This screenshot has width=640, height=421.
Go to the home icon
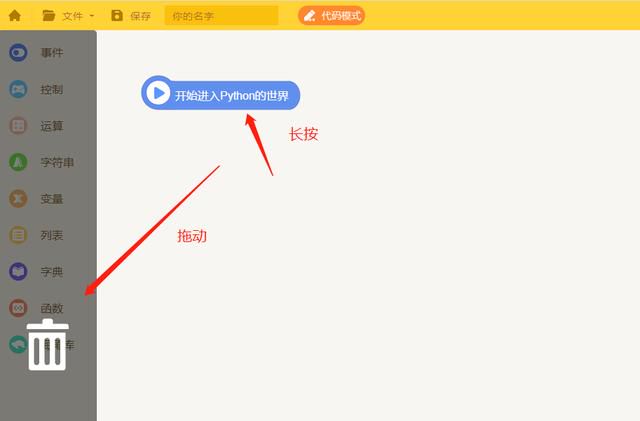15,16
